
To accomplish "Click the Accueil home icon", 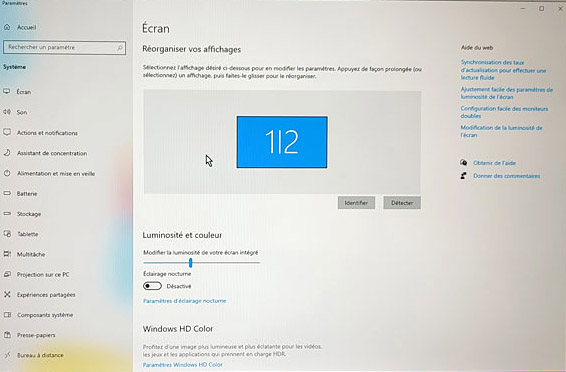I will pyautogui.click(x=7, y=27).
